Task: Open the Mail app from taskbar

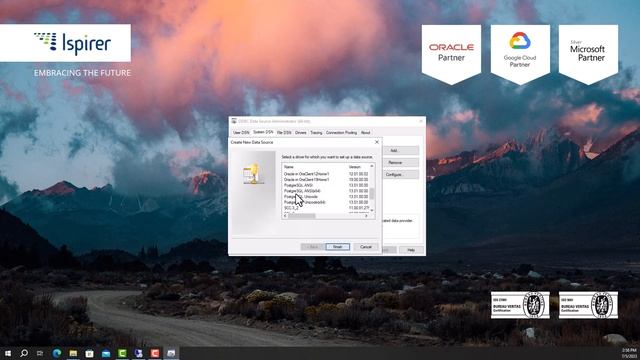Action: coord(106,353)
